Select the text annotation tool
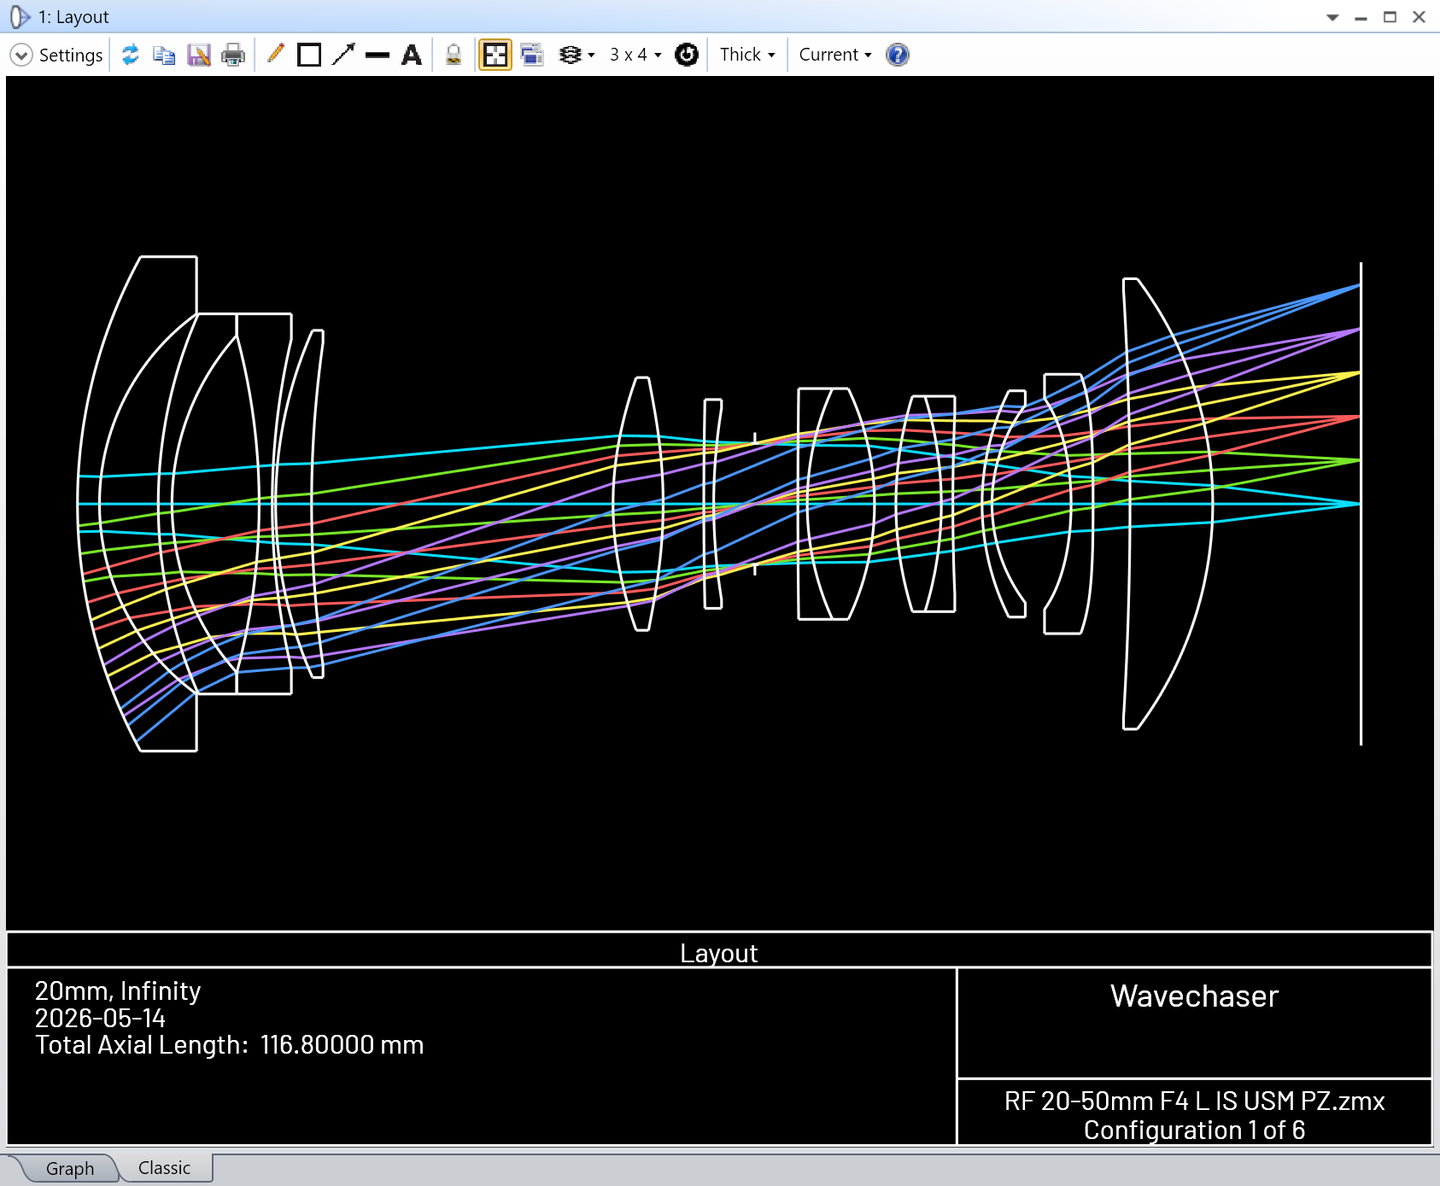1440x1186 pixels. tap(411, 55)
